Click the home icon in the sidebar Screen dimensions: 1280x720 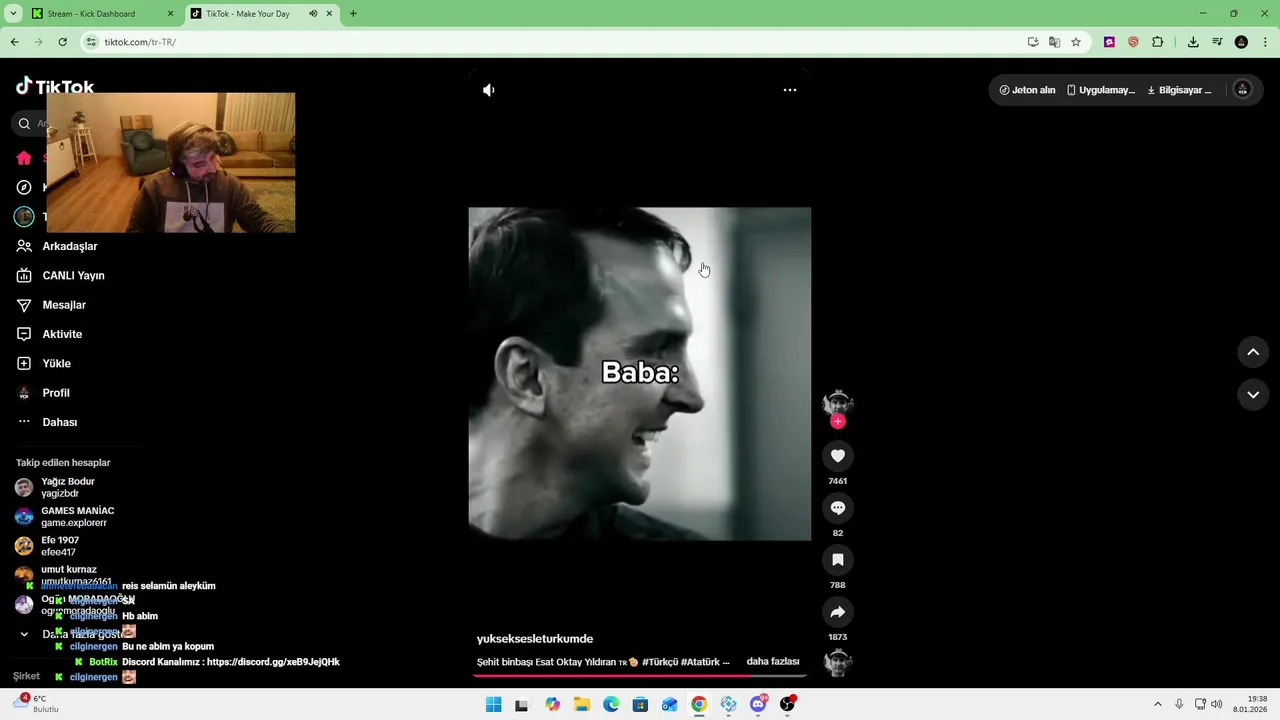coord(24,158)
